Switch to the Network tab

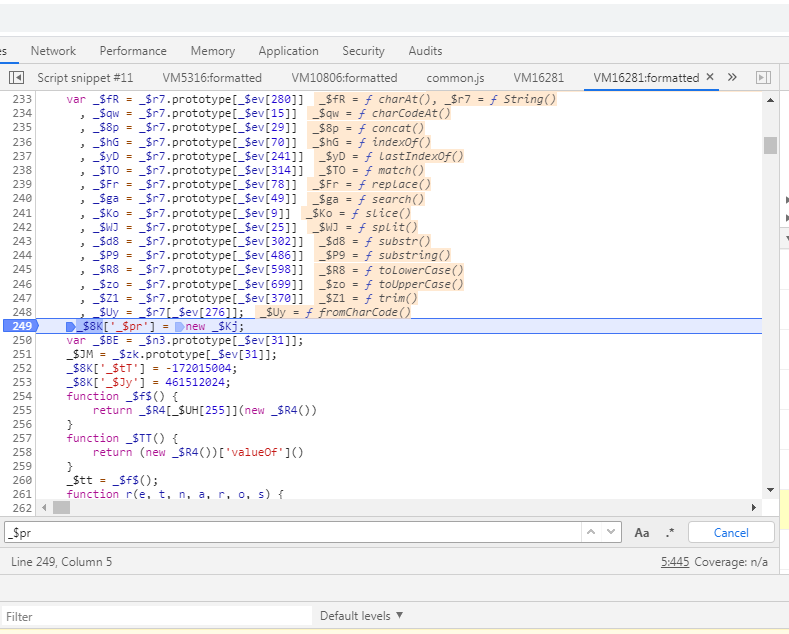point(53,51)
